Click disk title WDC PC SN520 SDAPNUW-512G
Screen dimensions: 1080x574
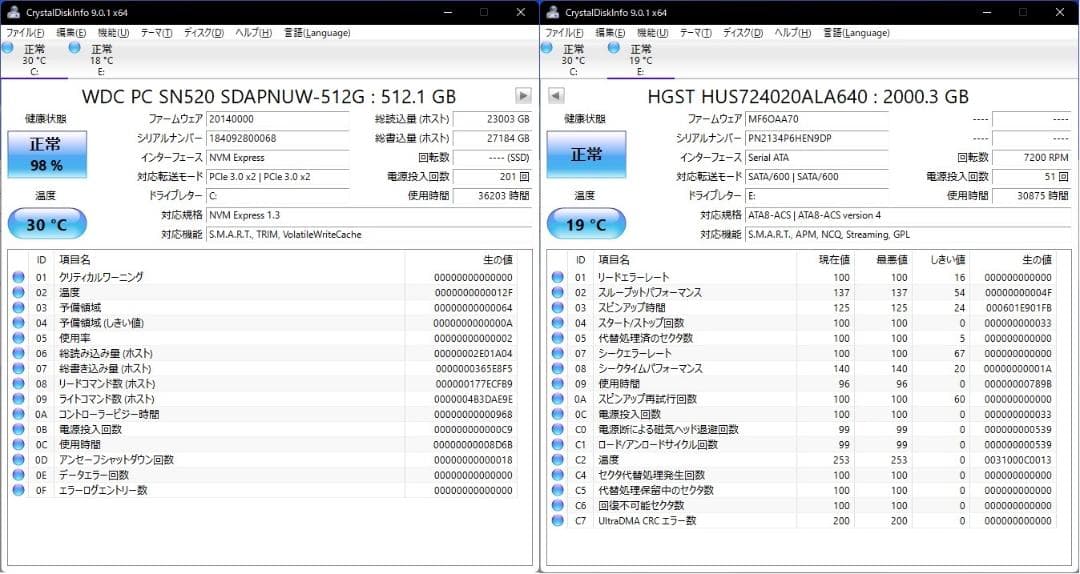click(269, 96)
